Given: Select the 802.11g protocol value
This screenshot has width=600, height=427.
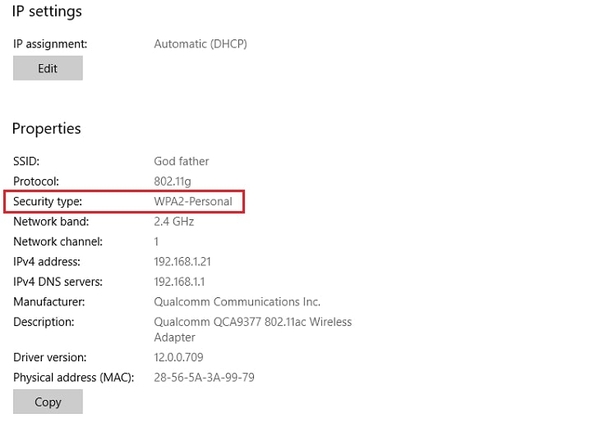Looking at the screenshot, I should (171, 181).
